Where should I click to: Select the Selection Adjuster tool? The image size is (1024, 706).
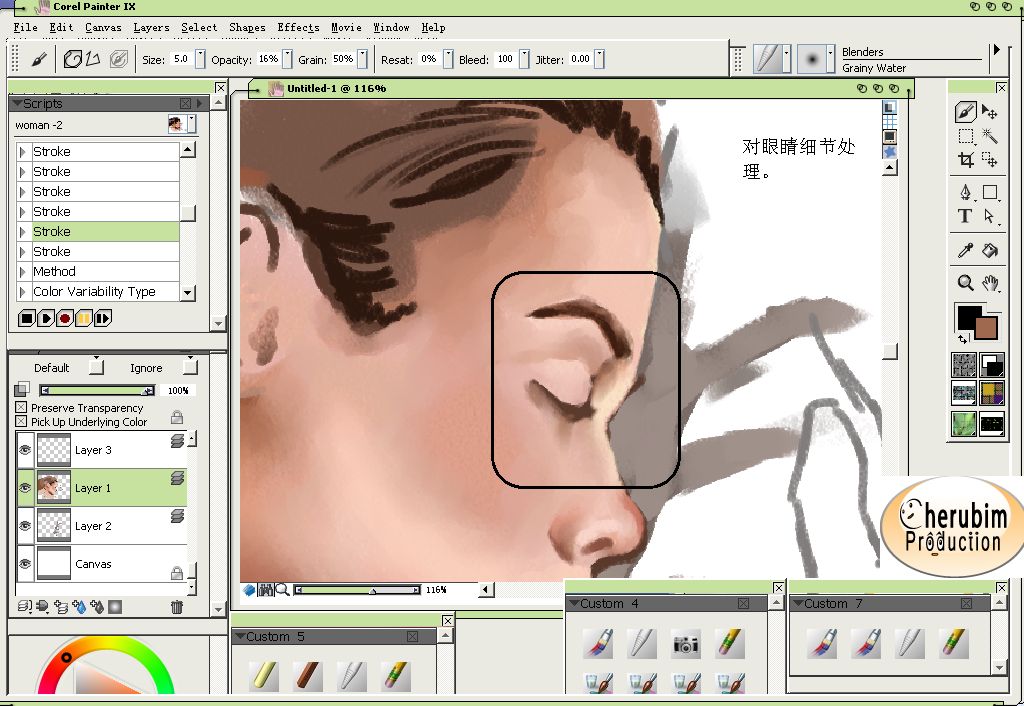[989, 159]
